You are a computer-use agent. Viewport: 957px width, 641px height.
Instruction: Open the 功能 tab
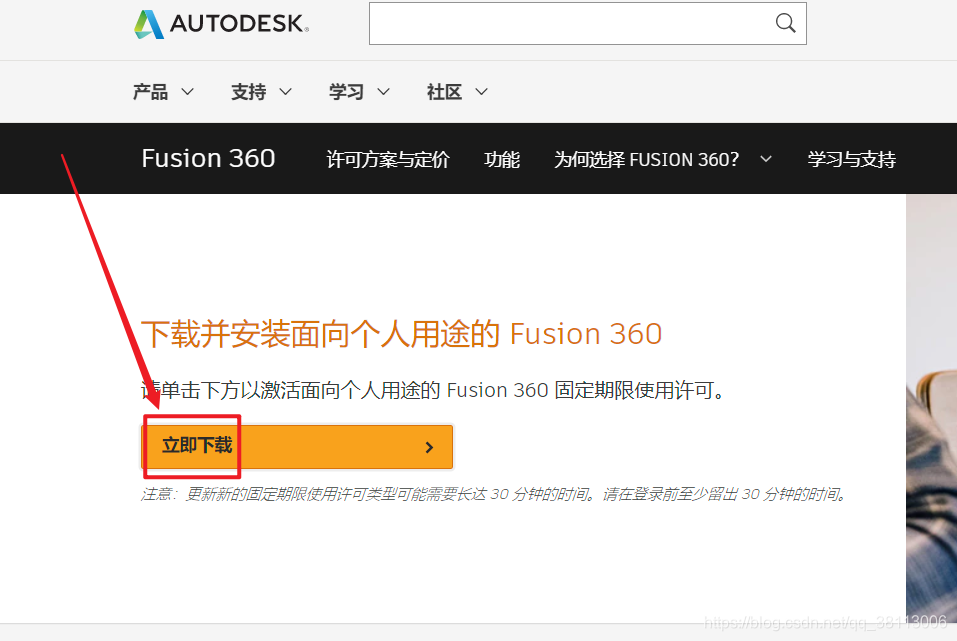502,159
